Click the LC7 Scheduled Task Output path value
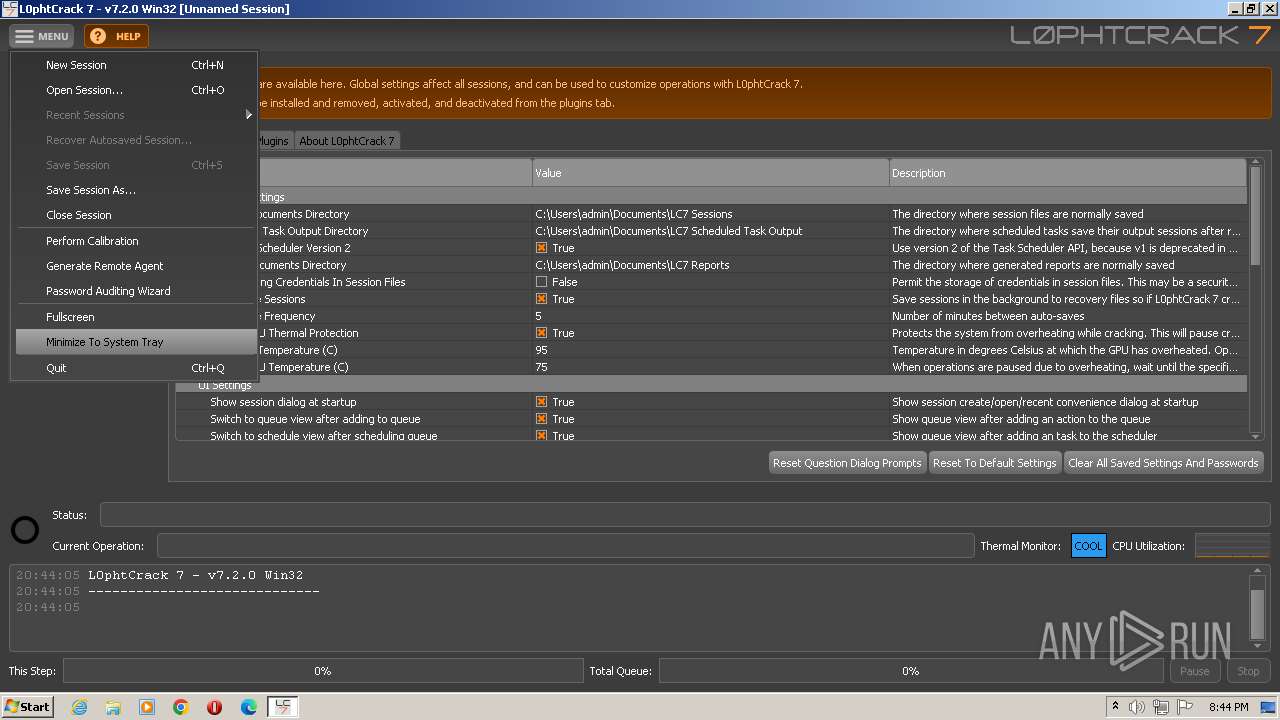The image size is (1280, 720). [669, 231]
